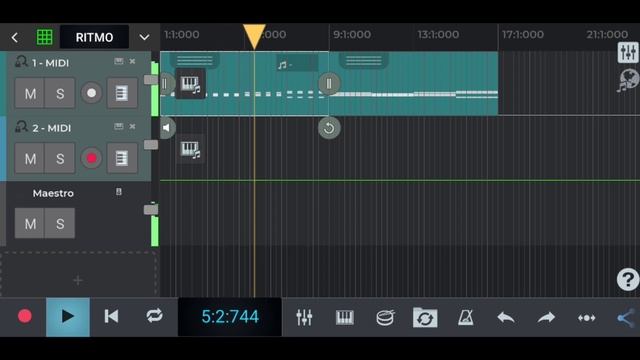
Task: Open the second clip's header menu lines
Action: pos(364,61)
